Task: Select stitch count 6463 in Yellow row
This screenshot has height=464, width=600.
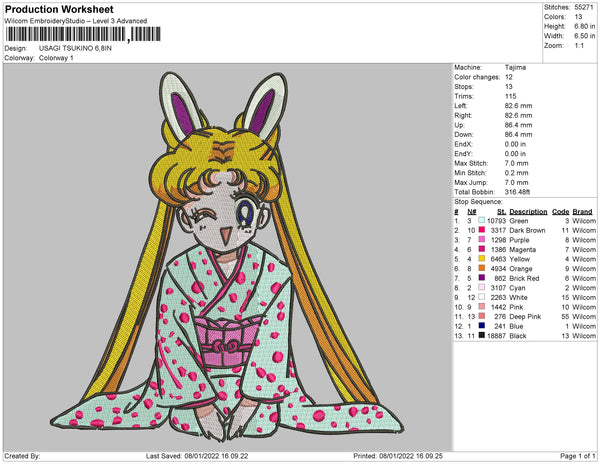Action: point(498,259)
